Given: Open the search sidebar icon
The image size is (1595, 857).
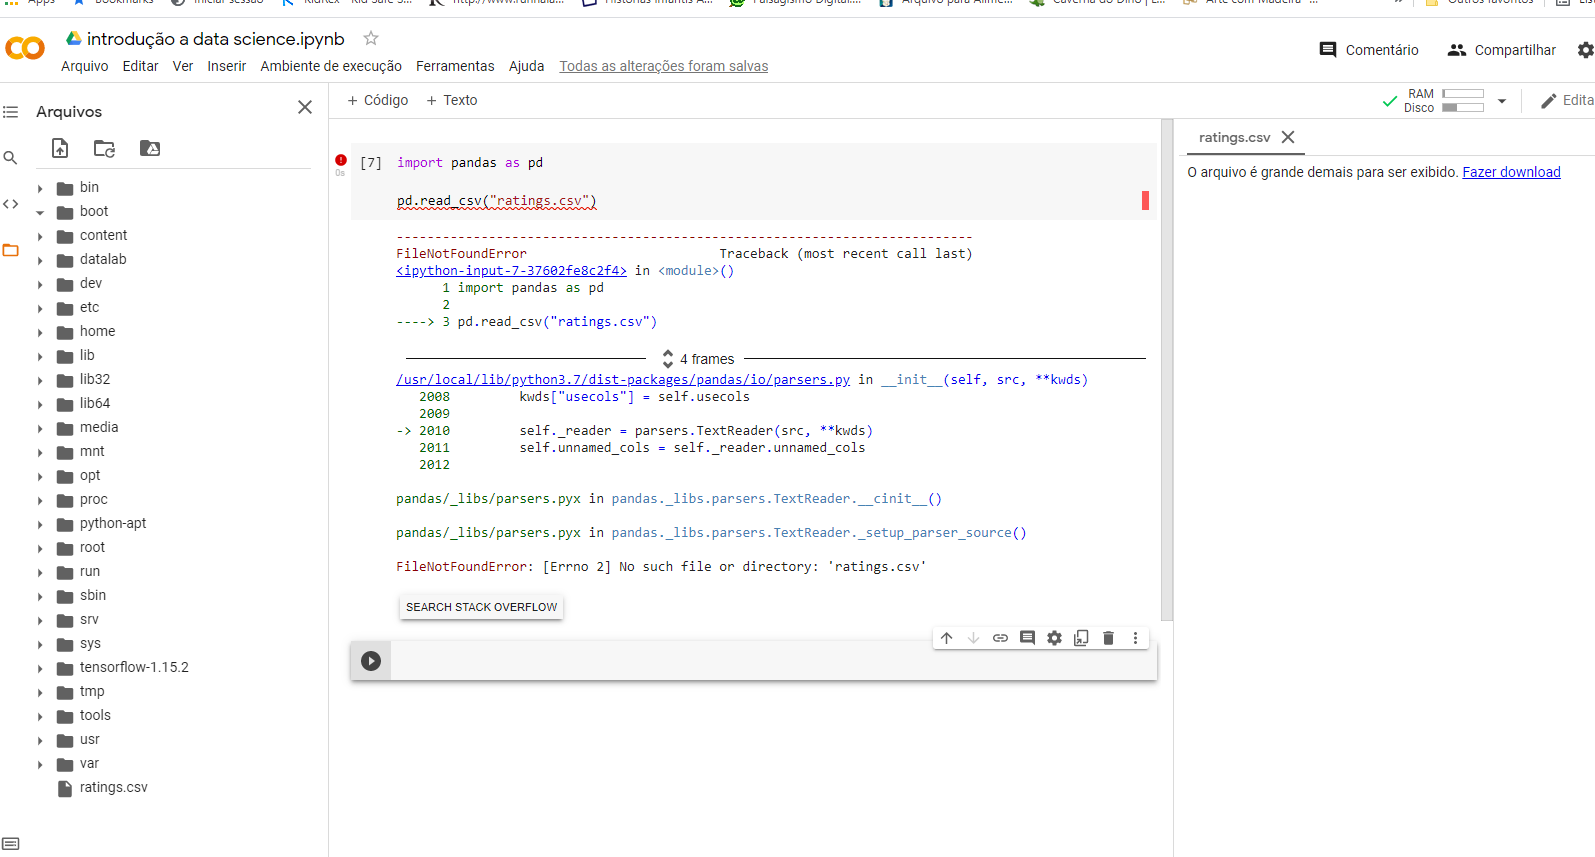Looking at the screenshot, I should click(x=10, y=158).
